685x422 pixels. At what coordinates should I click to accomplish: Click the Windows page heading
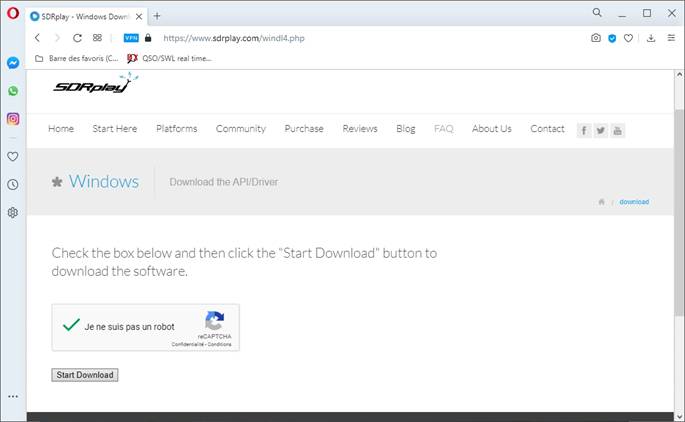(104, 181)
